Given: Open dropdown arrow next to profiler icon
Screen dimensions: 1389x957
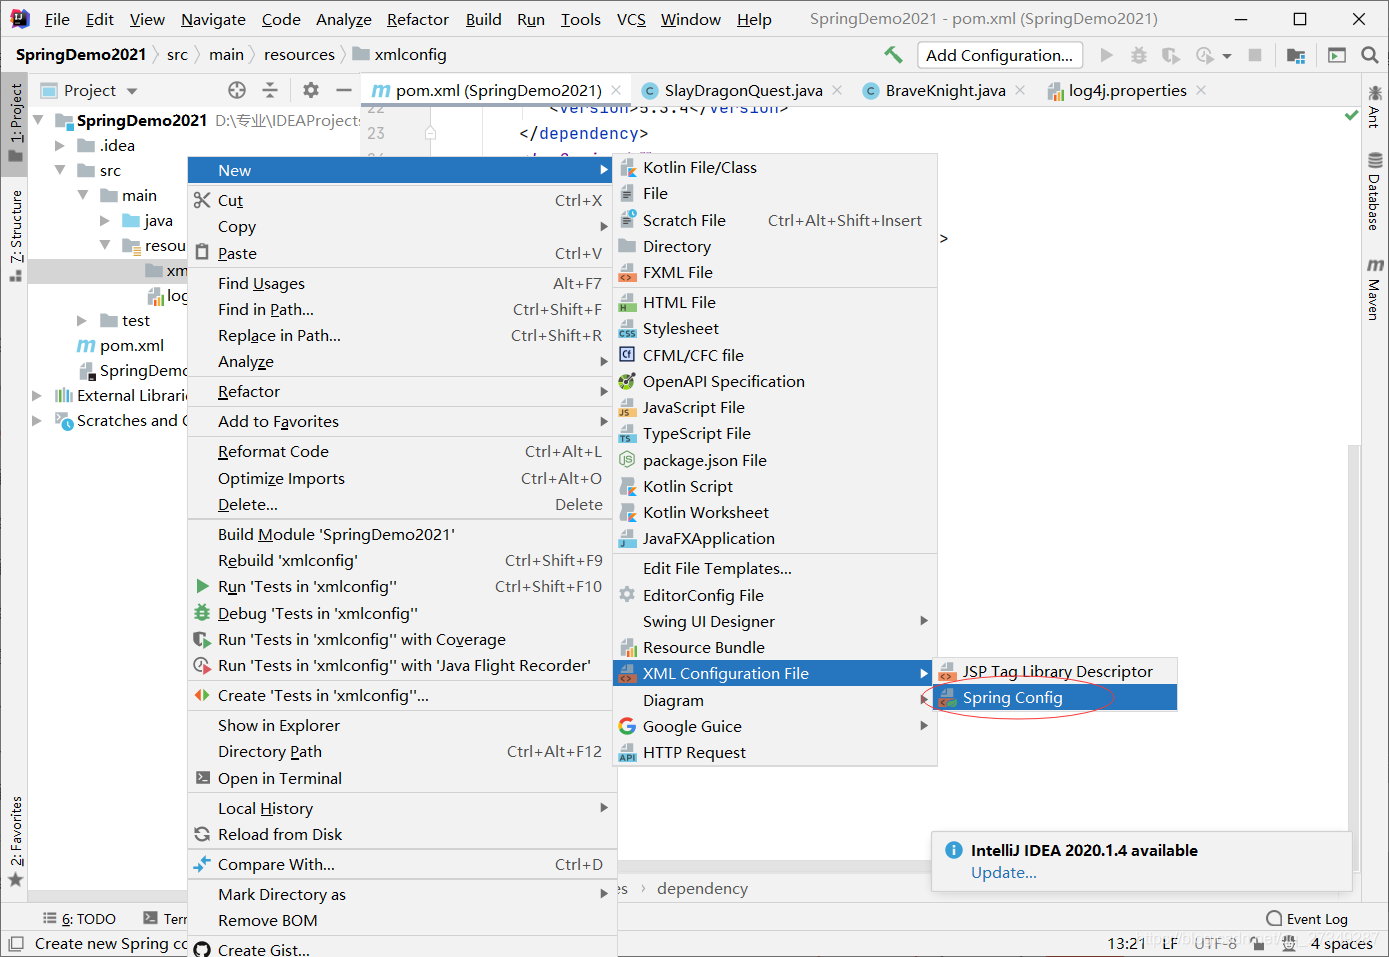Looking at the screenshot, I should [1227, 56].
